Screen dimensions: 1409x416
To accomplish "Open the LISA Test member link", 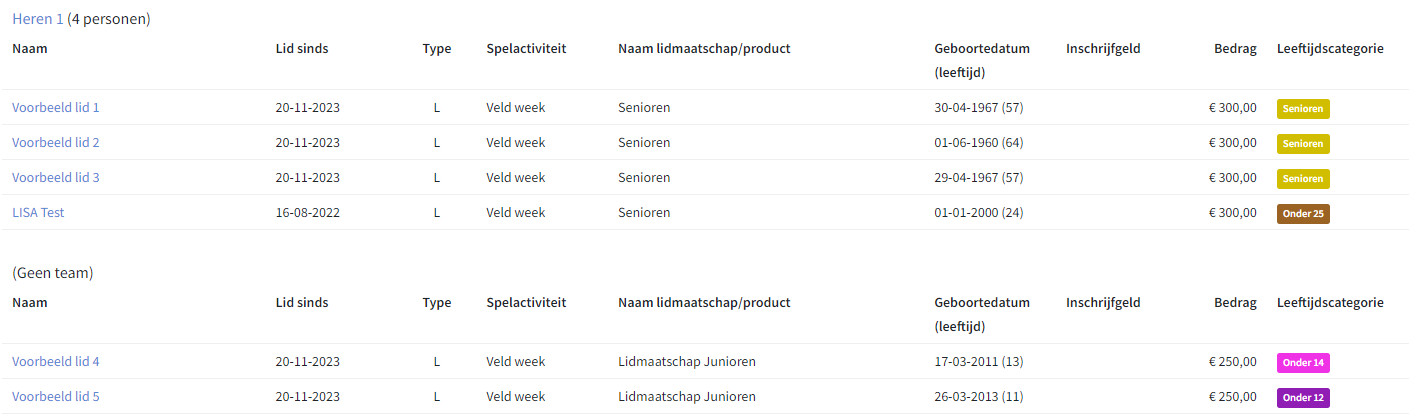I will 38,213.
